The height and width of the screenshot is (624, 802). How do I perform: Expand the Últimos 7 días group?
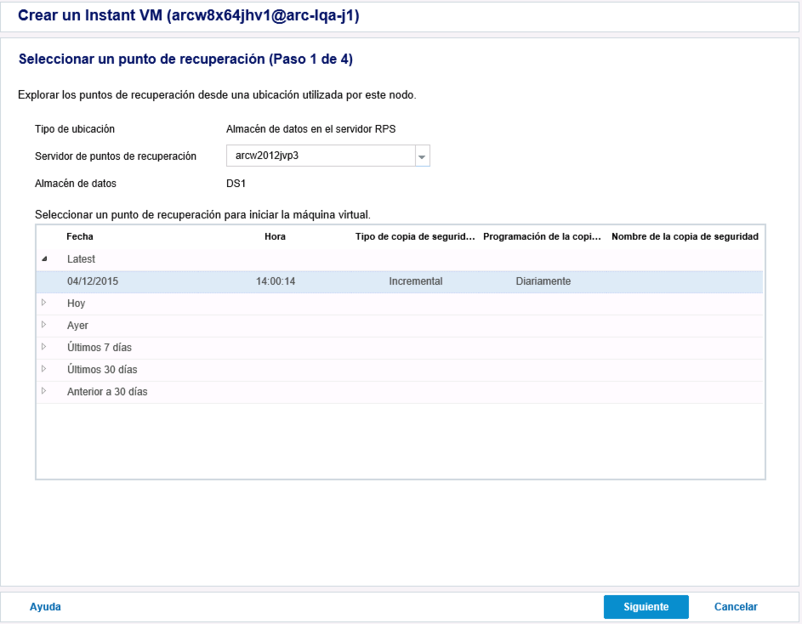coord(44,347)
